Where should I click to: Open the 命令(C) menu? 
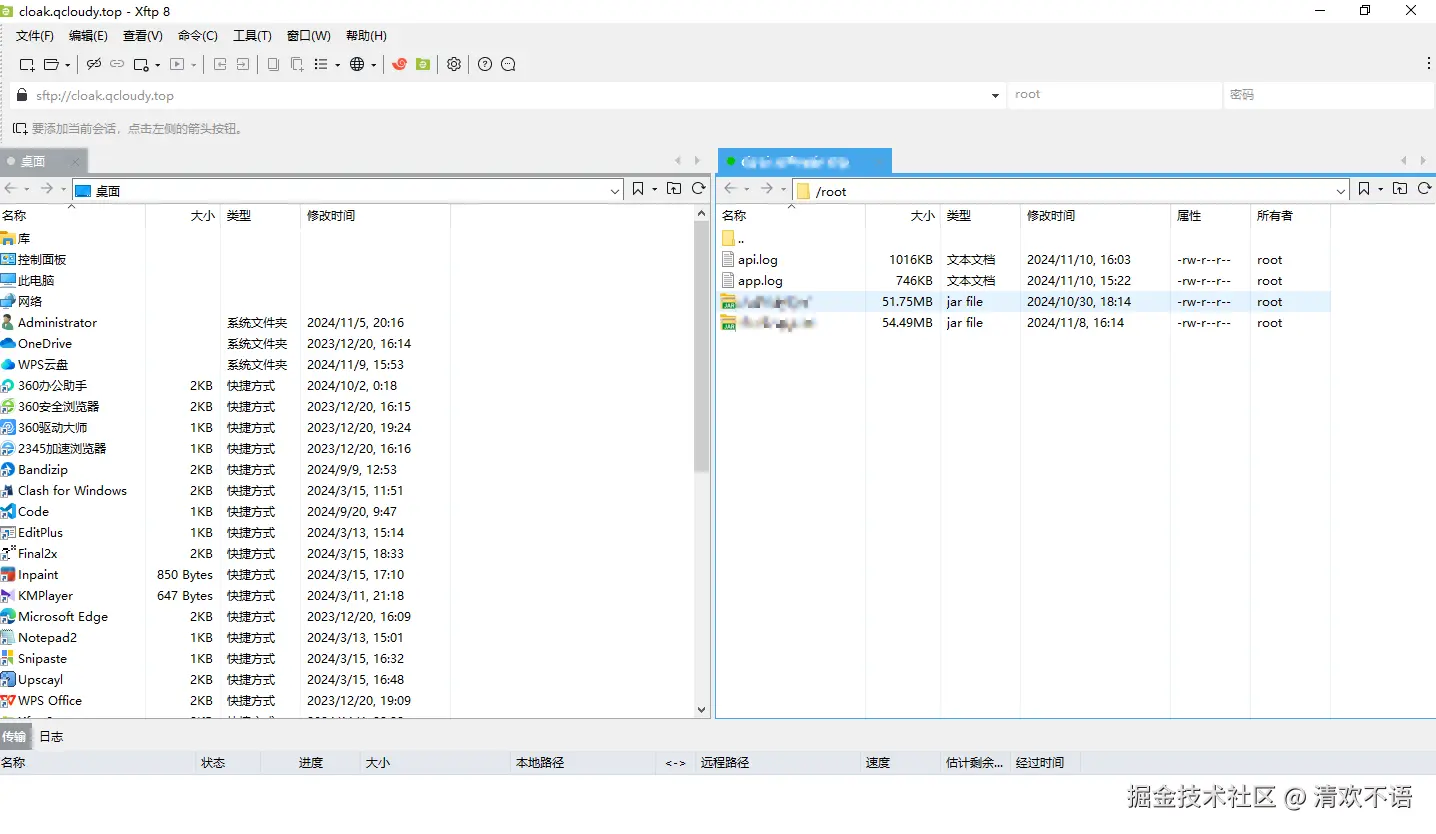[x=198, y=36]
